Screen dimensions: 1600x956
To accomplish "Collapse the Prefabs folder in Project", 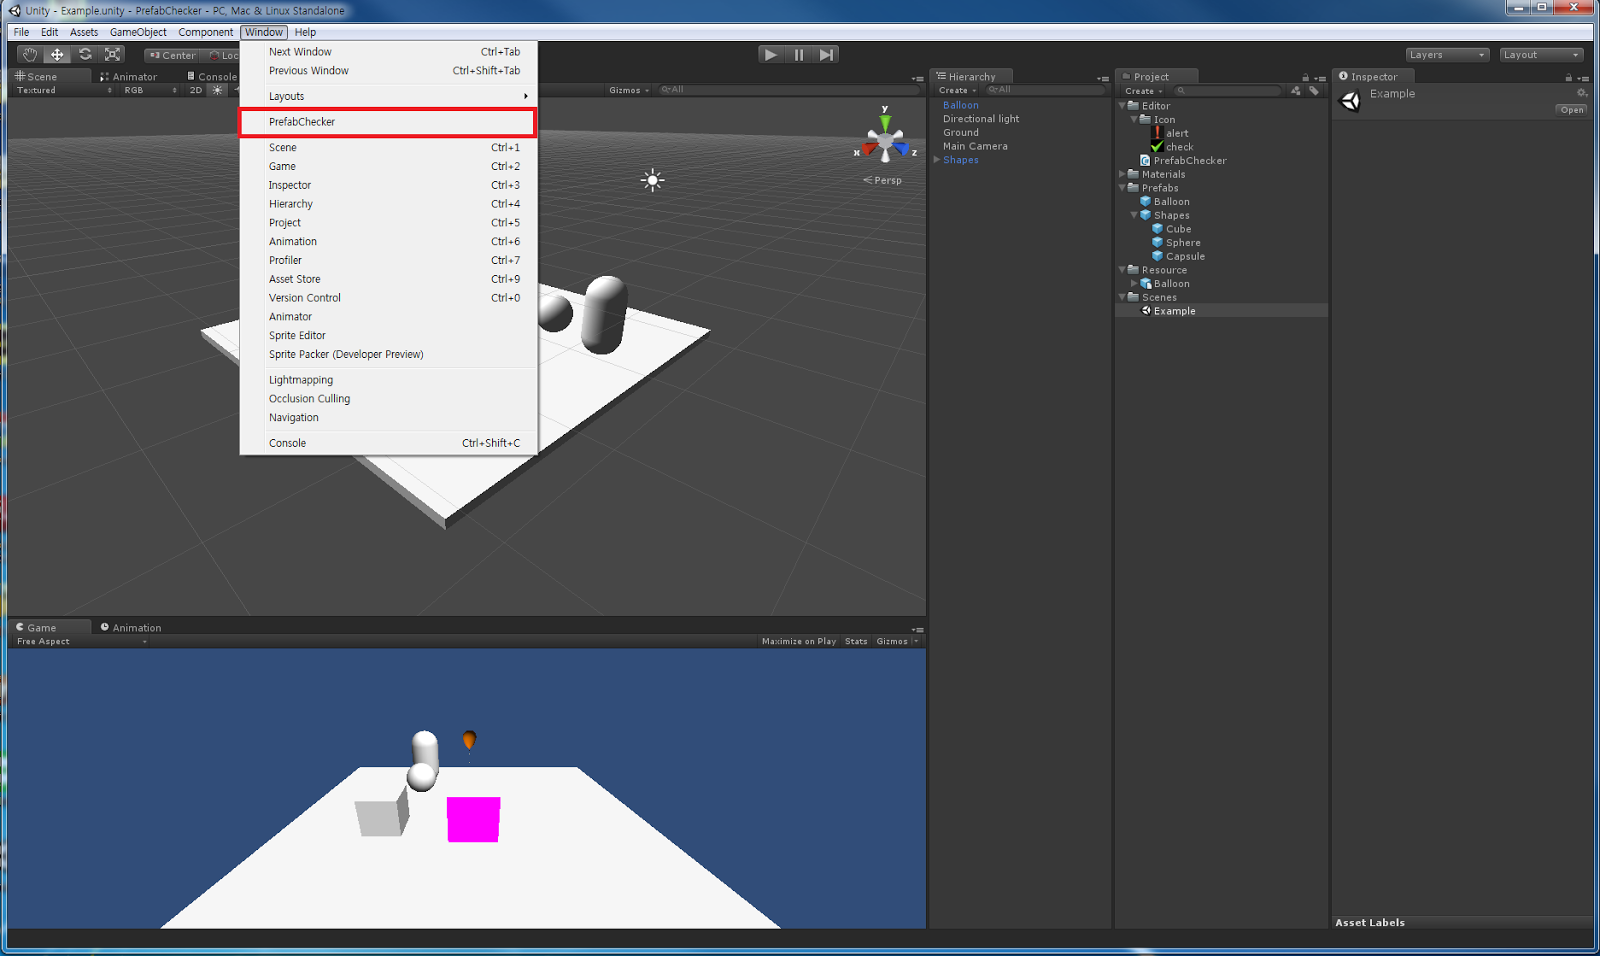I will (1123, 188).
